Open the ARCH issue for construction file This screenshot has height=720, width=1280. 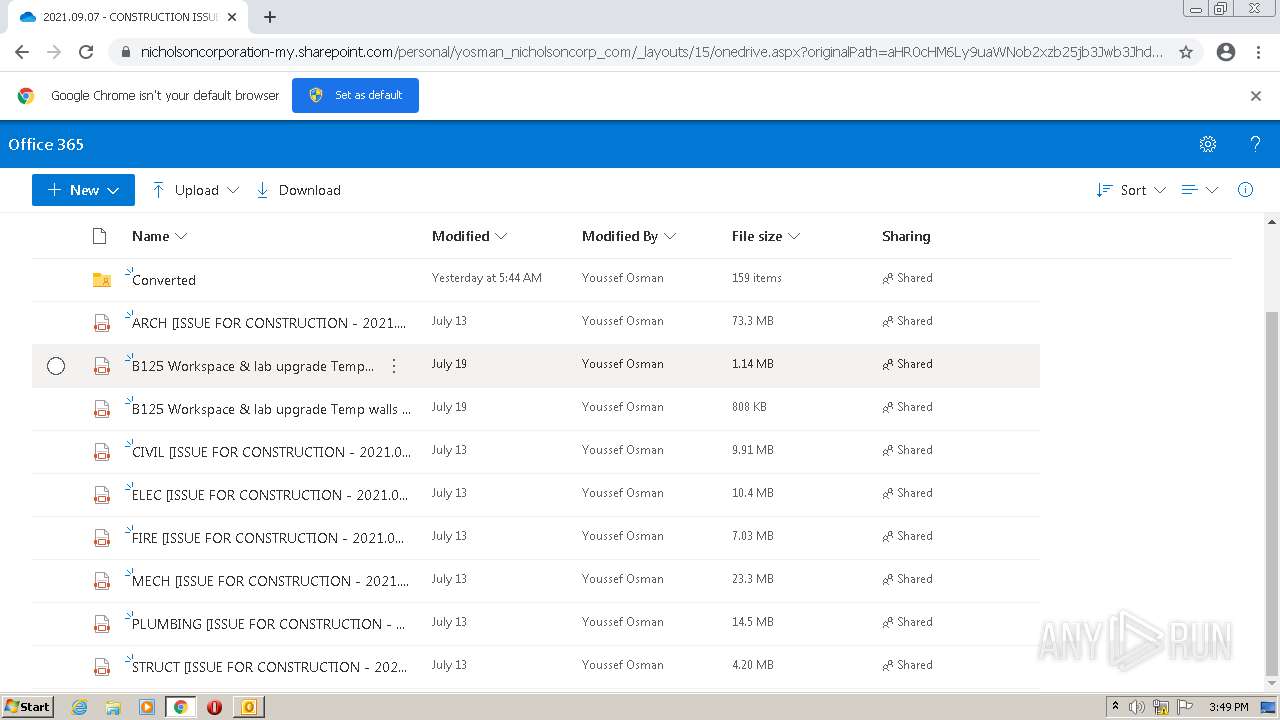[x=269, y=323]
